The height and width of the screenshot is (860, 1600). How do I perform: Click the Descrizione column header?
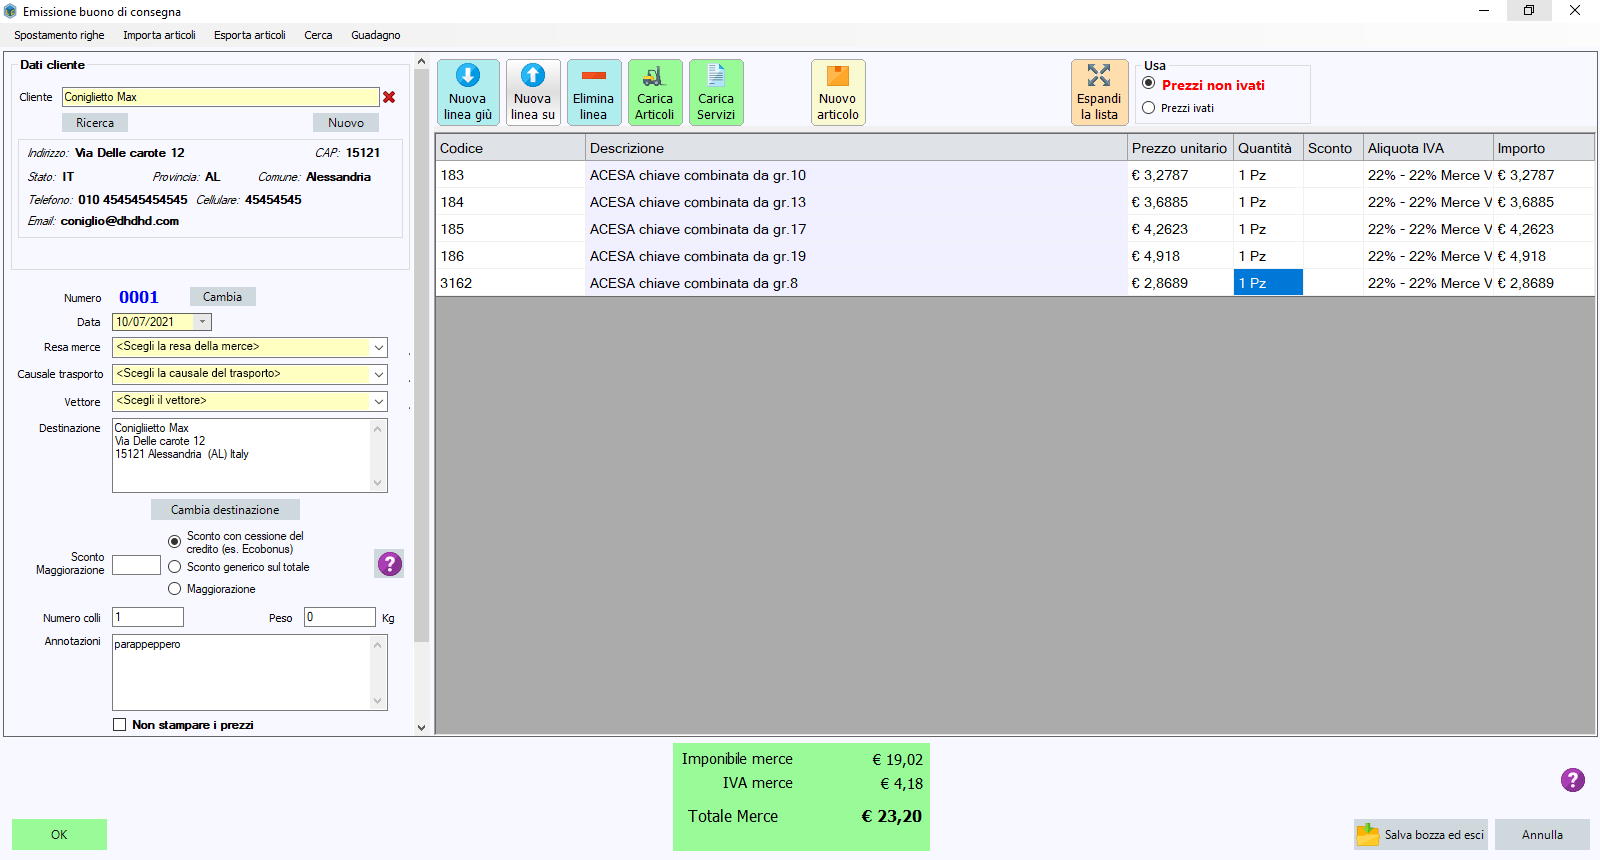(x=856, y=148)
